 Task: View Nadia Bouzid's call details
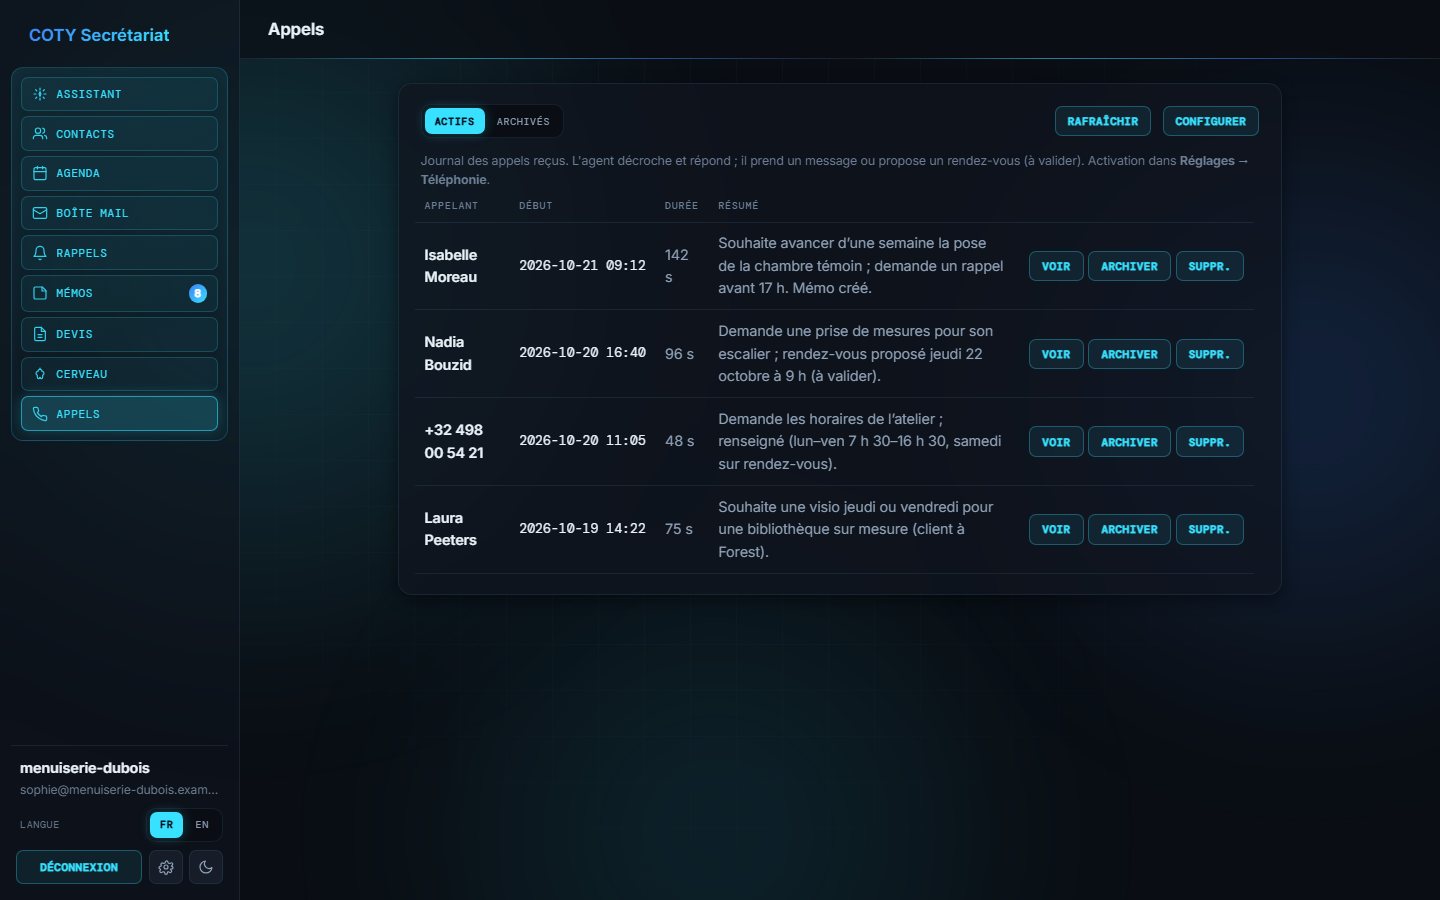tap(1056, 354)
